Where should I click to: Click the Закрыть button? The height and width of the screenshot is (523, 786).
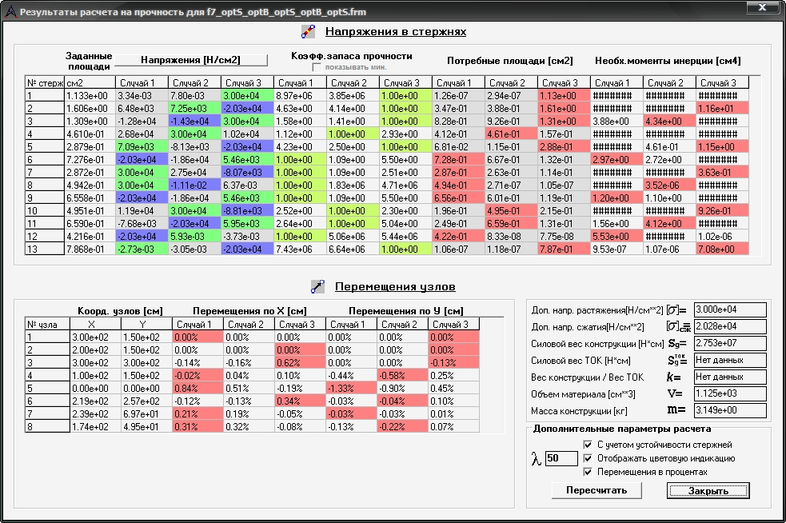tap(708, 490)
